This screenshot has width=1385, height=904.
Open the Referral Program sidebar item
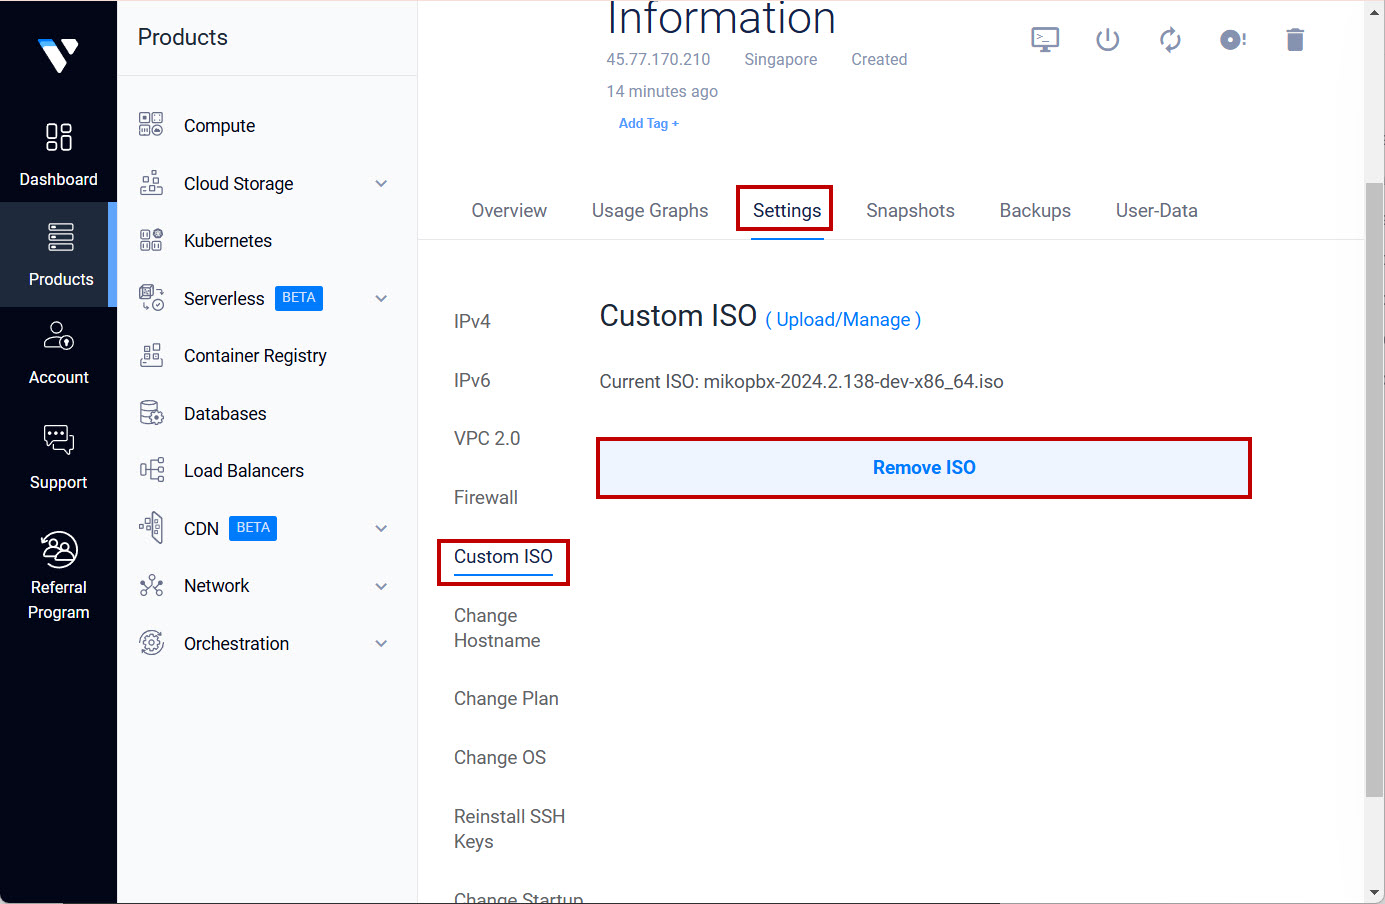coord(58,575)
